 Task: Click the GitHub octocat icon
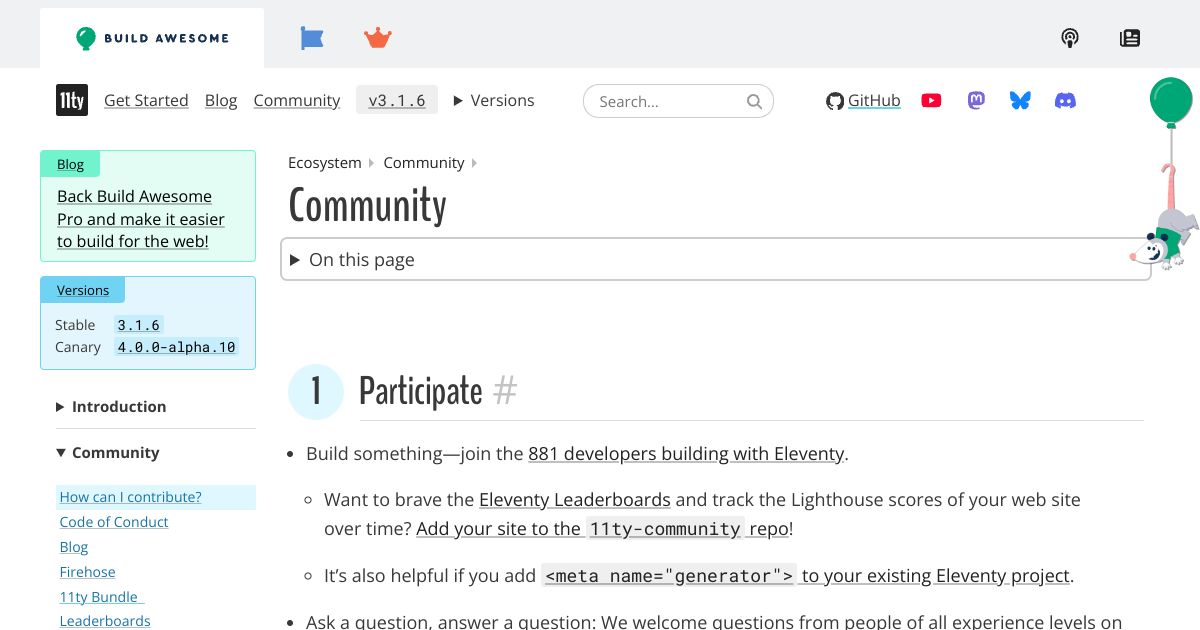coord(835,101)
